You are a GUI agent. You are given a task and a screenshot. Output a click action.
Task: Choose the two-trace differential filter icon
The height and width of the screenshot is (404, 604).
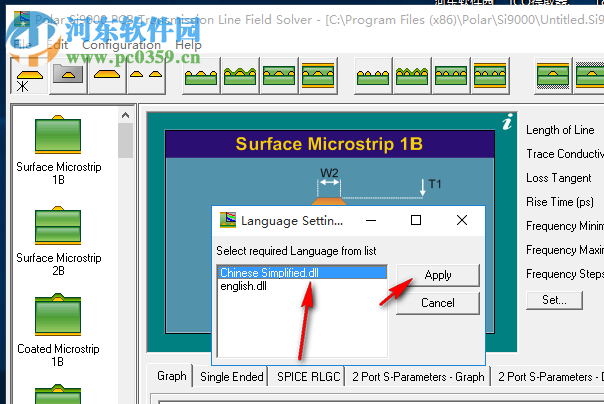pos(146,75)
